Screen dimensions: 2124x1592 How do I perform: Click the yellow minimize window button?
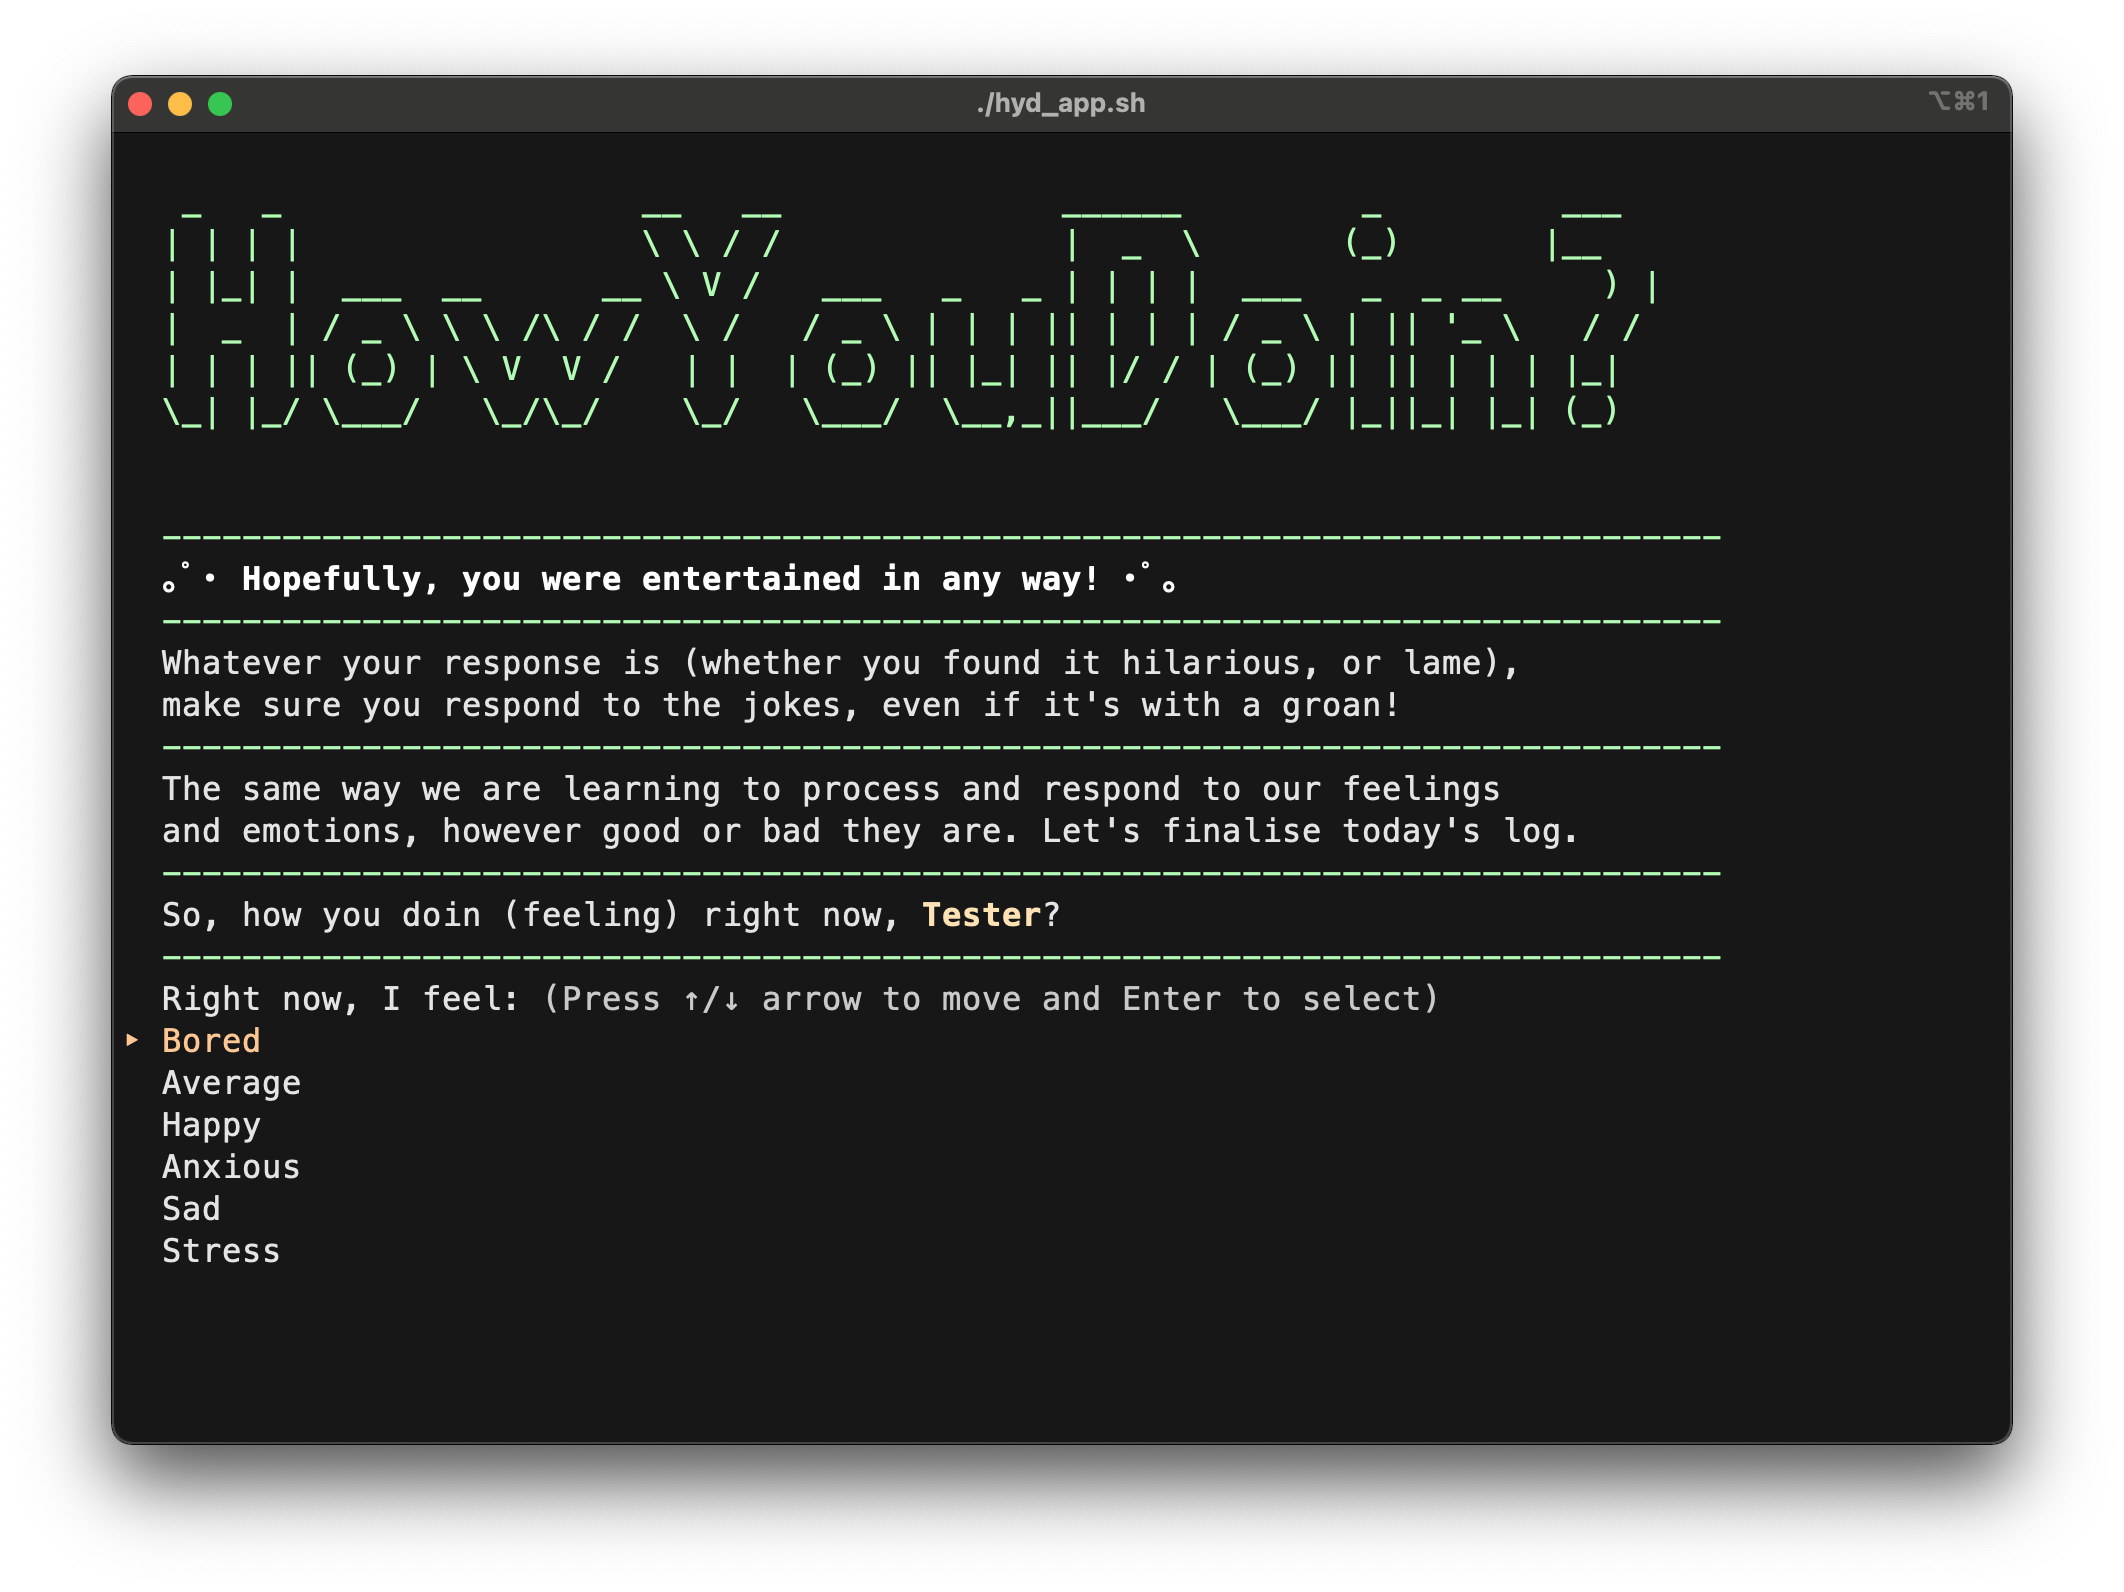(180, 104)
